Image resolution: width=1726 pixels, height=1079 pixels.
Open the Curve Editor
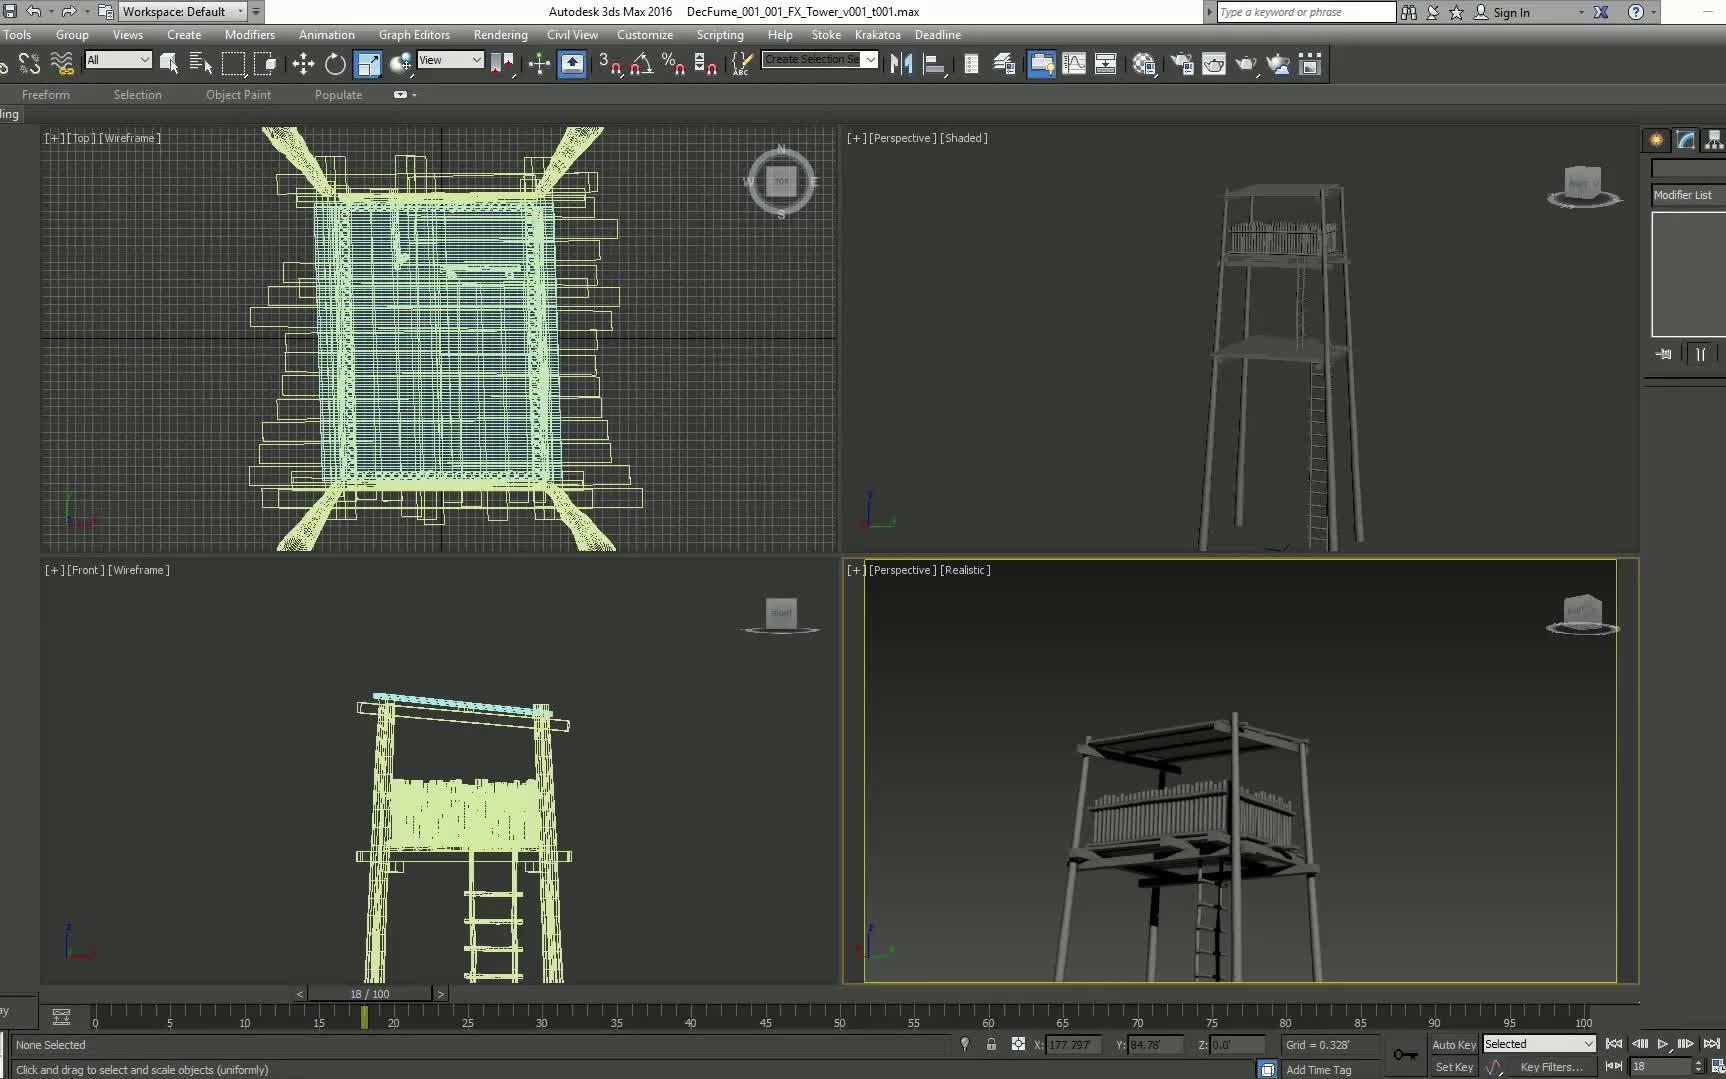coord(1074,63)
